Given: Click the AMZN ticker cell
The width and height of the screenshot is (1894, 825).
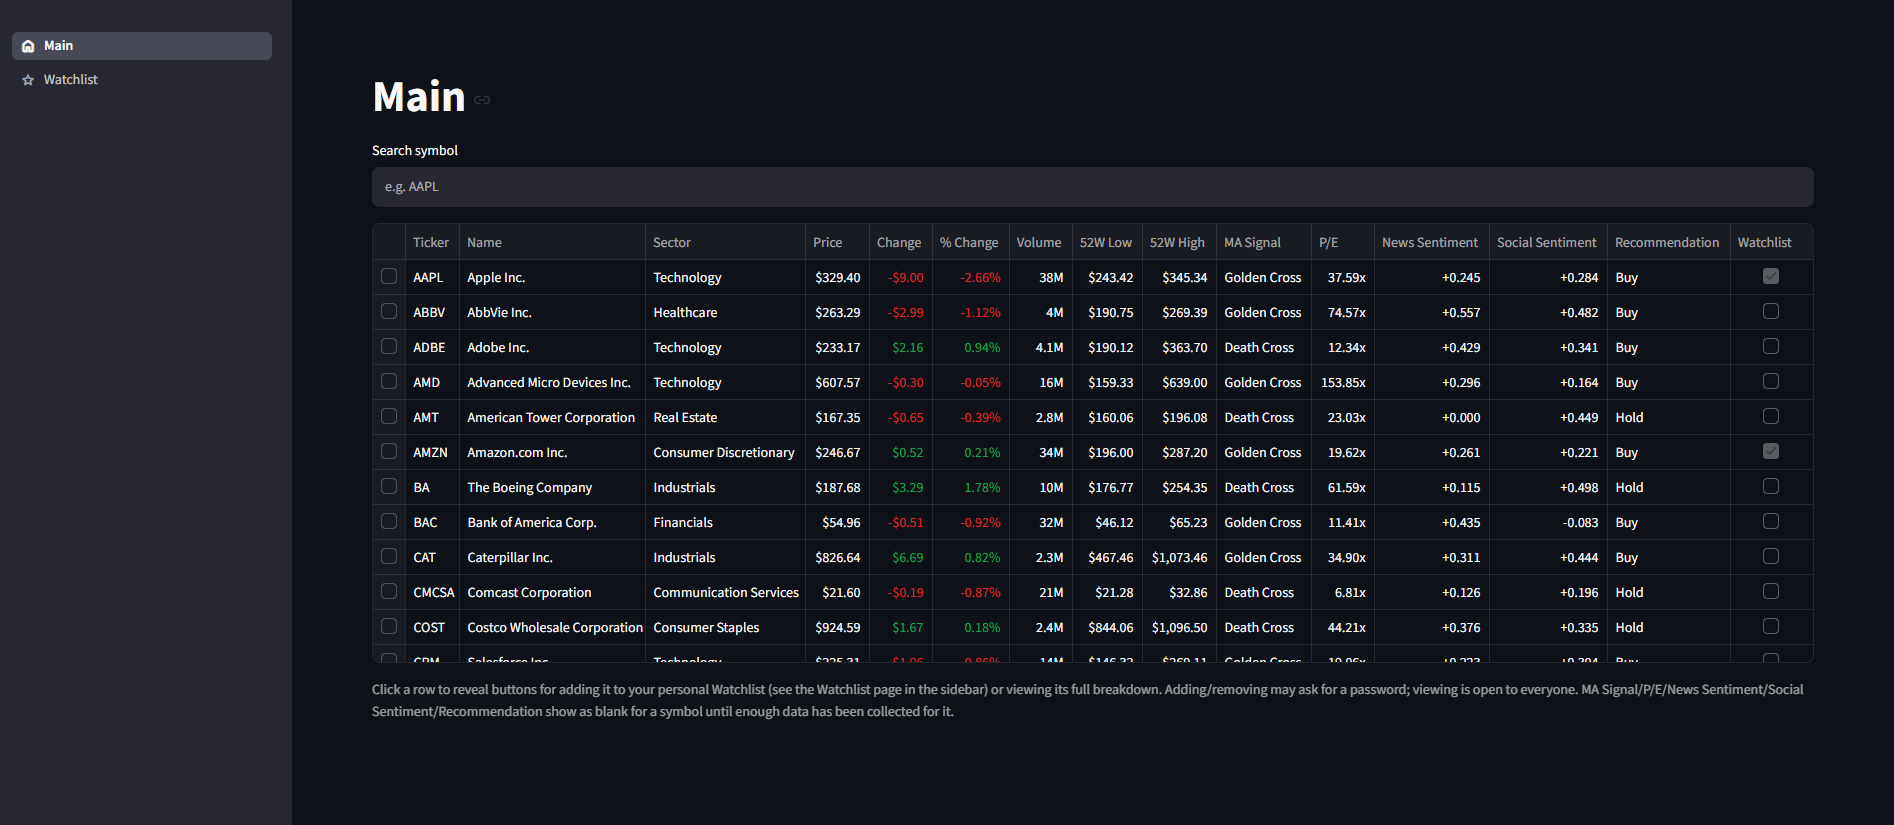Looking at the screenshot, I should [432, 452].
